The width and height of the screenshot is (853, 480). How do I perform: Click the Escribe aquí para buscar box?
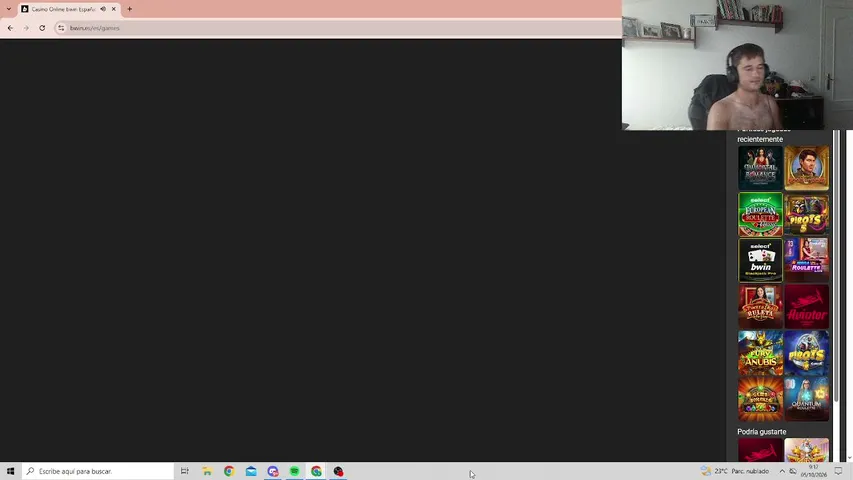pyautogui.click(x=98, y=471)
